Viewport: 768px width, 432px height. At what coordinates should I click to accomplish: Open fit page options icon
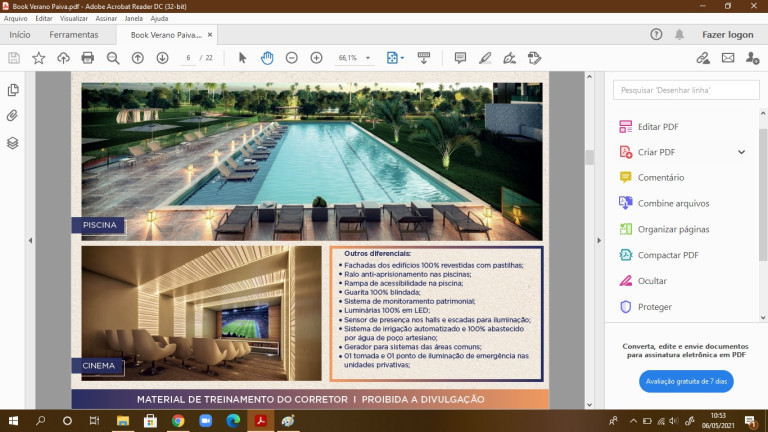pos(395,58)
